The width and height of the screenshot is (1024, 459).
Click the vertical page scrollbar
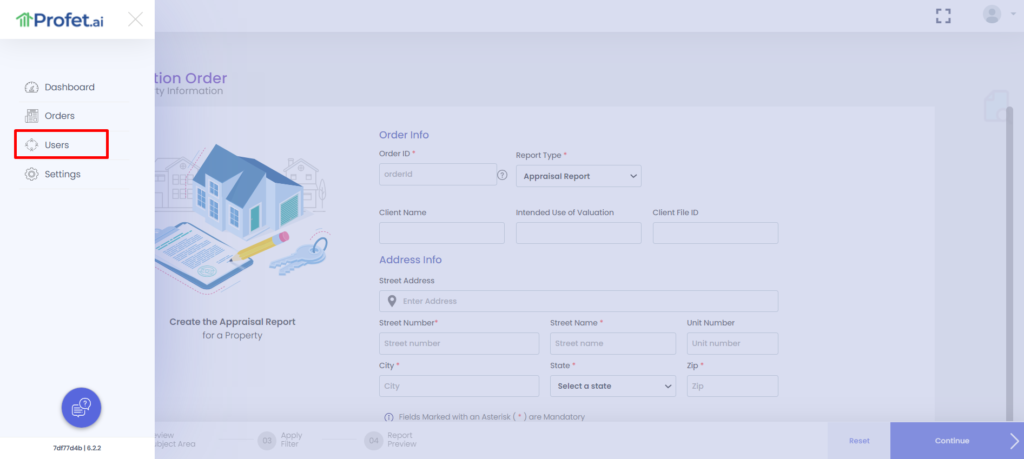tap(1008, 260)
